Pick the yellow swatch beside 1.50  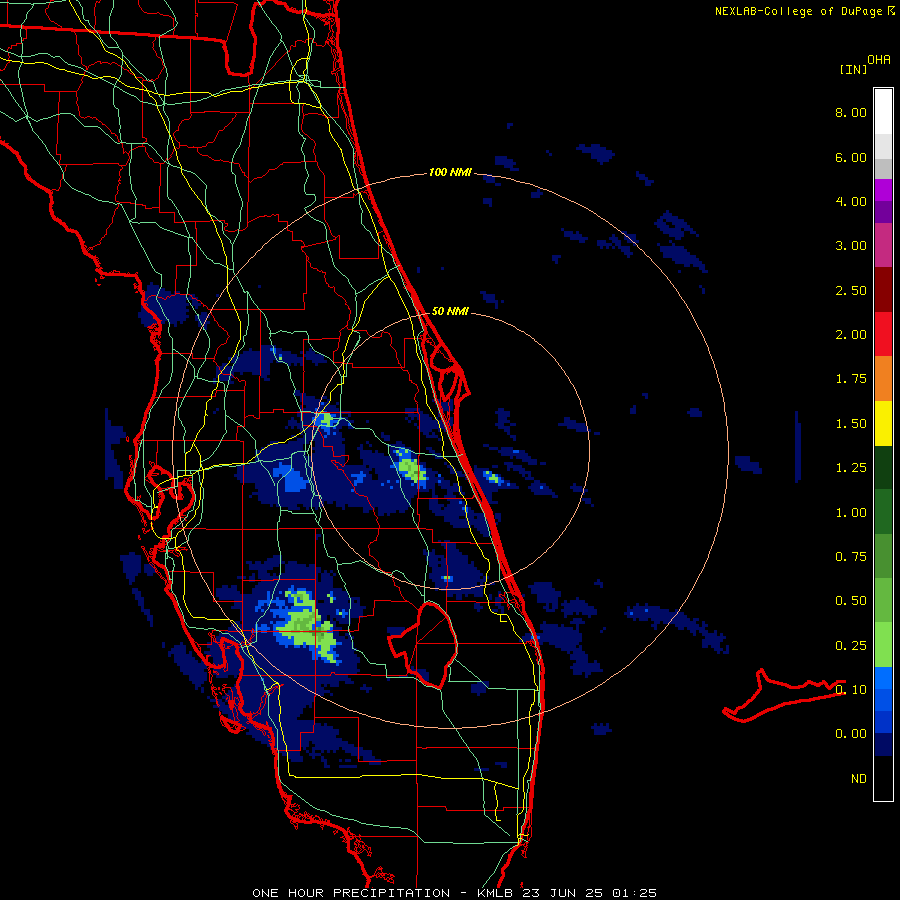pos(883,423)
